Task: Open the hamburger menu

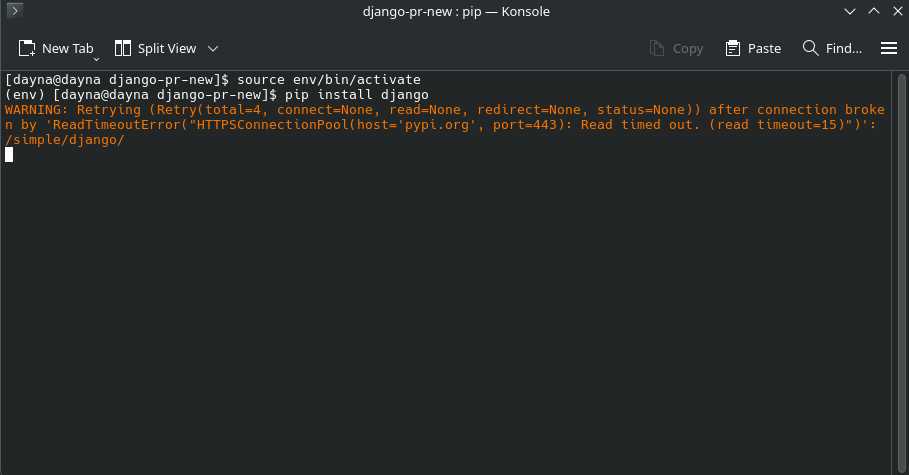Action: click(x=888, y=48)
